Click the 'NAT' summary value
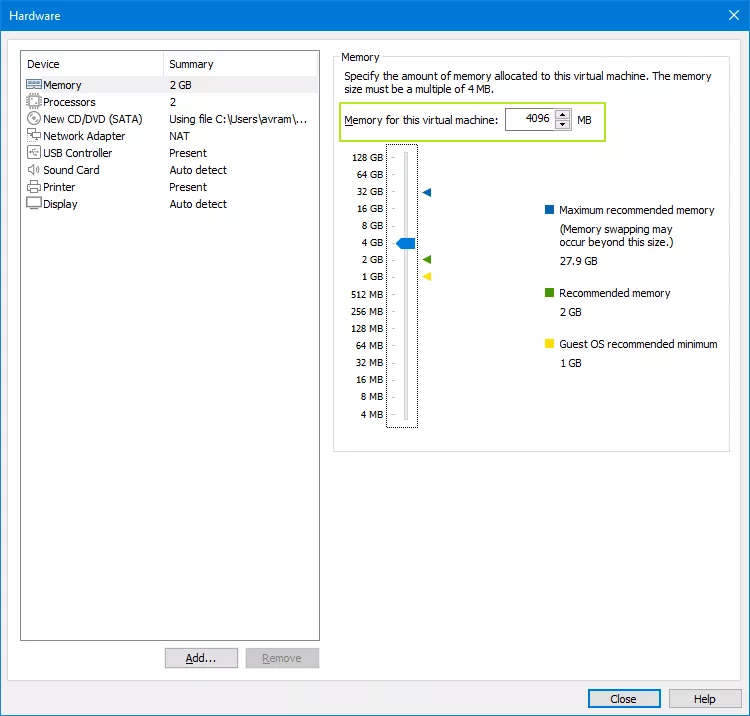The width and height of the screenshot is (750, 716). click(x=179, y=136)
